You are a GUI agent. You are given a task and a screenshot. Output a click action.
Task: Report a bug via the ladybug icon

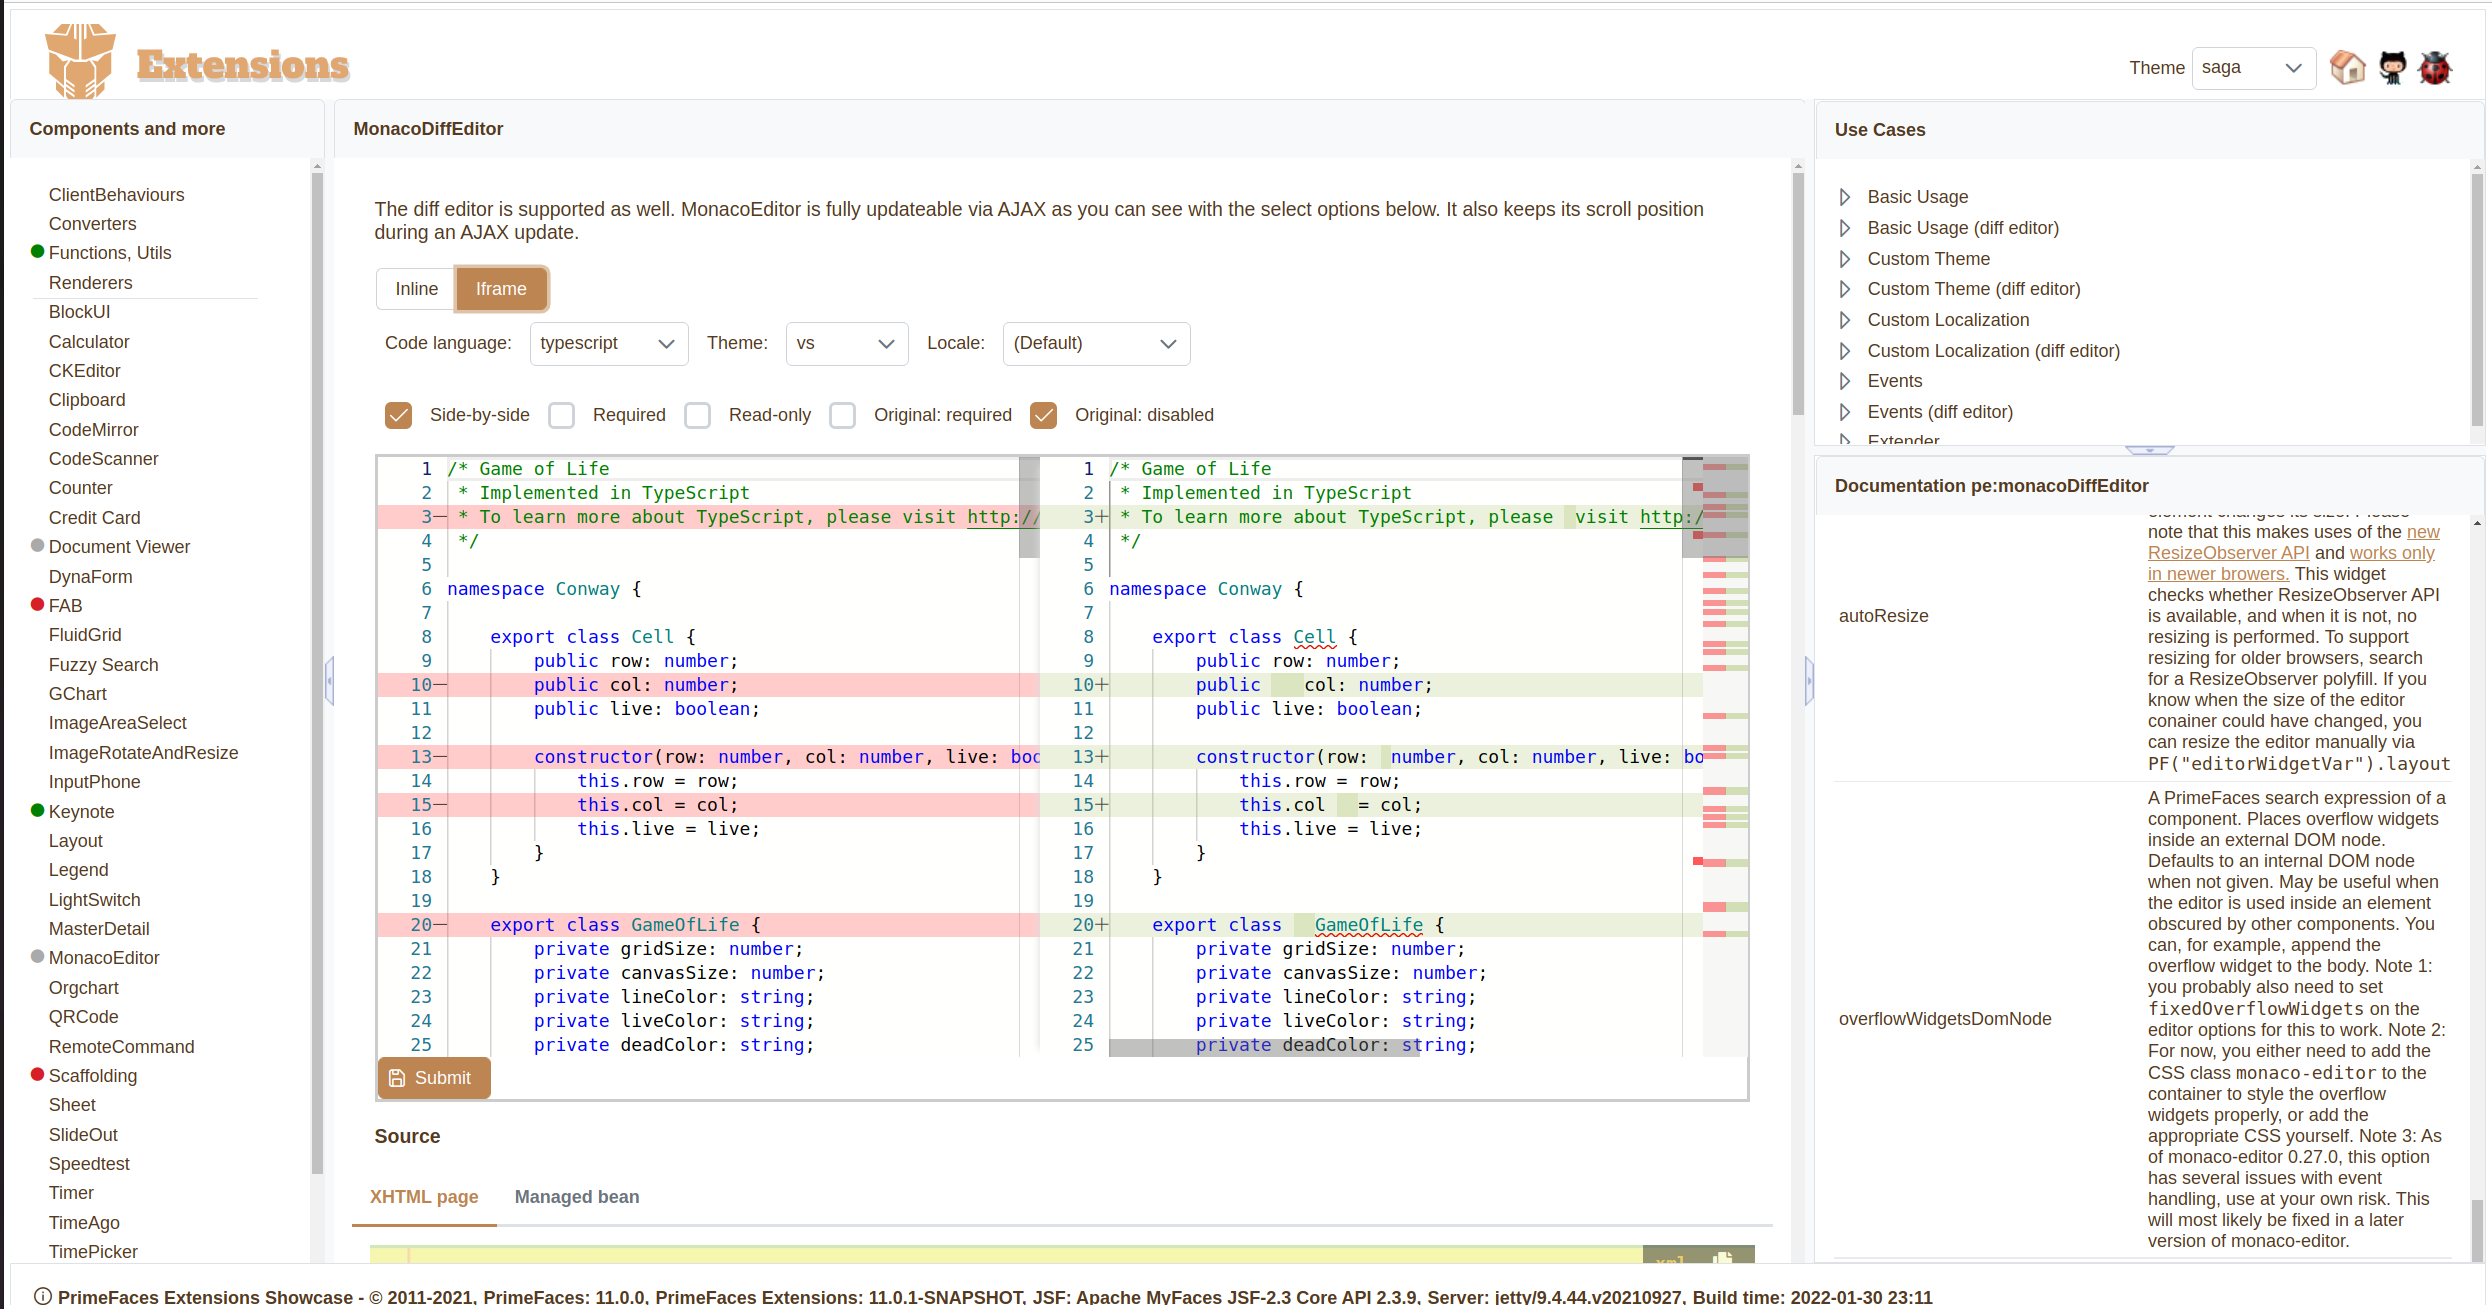pos(2435,67)
